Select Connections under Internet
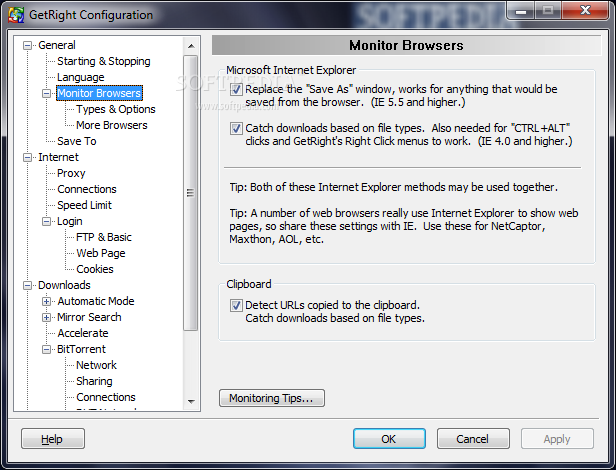The image size is (616, 470). (x=87, y=189)
